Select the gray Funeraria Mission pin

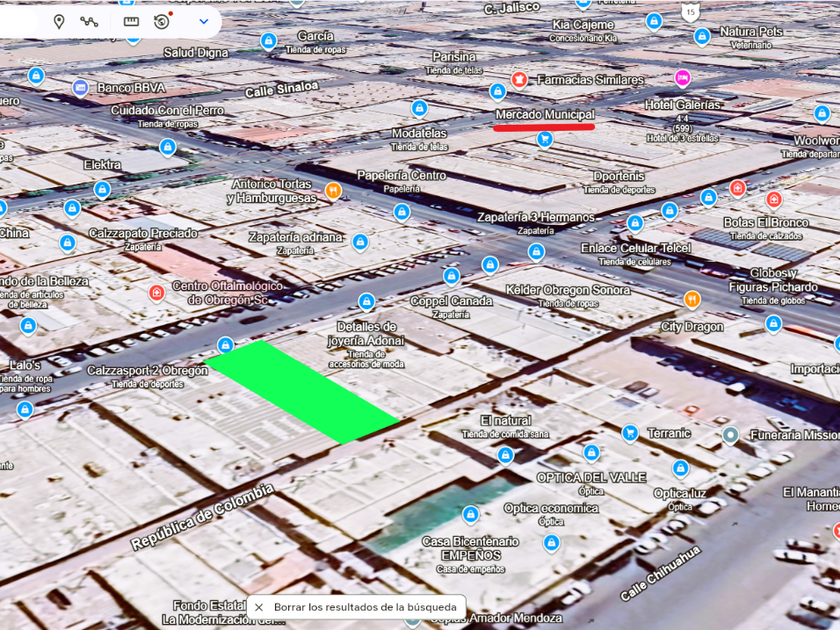[x=731, y=434]
